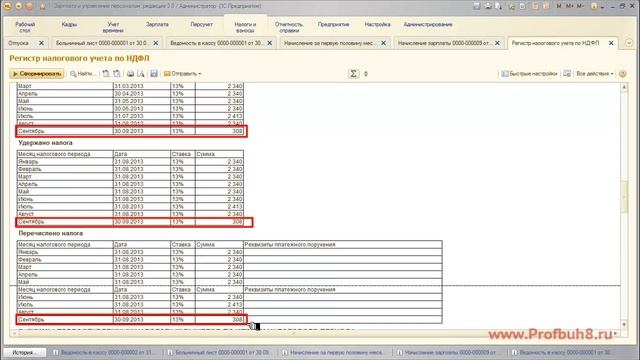Click the Июль 2 413 amount in Удержано налога
Image resolution: width=640 pixels, height=360 pixels.
click(x=219, y=207)
